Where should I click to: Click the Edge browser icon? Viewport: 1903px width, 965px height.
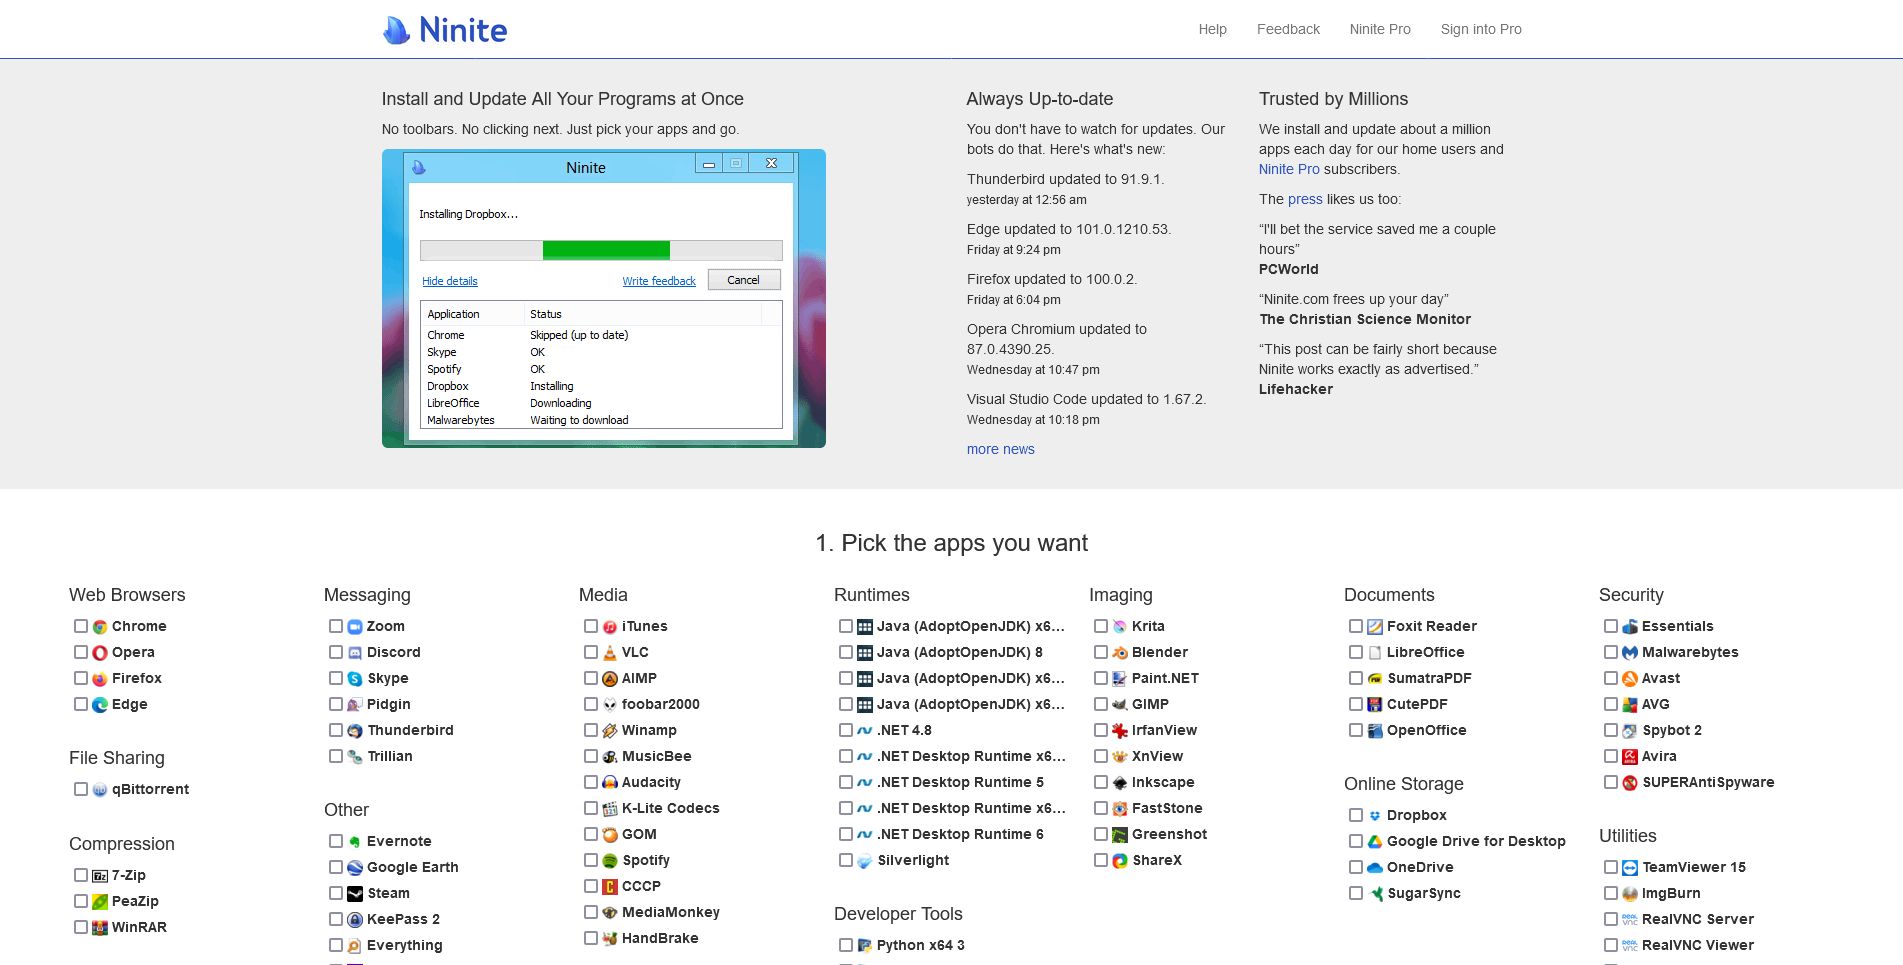click(x=100, y=705)
